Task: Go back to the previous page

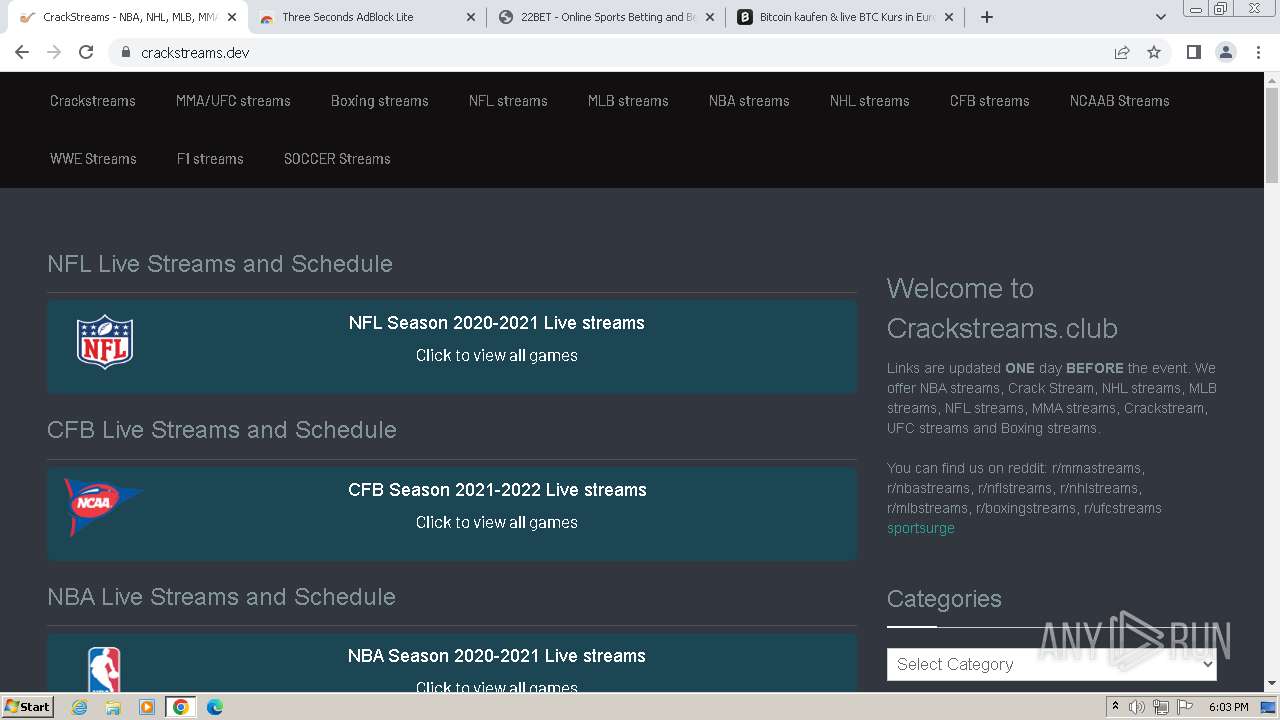Action: coord(22,53)
